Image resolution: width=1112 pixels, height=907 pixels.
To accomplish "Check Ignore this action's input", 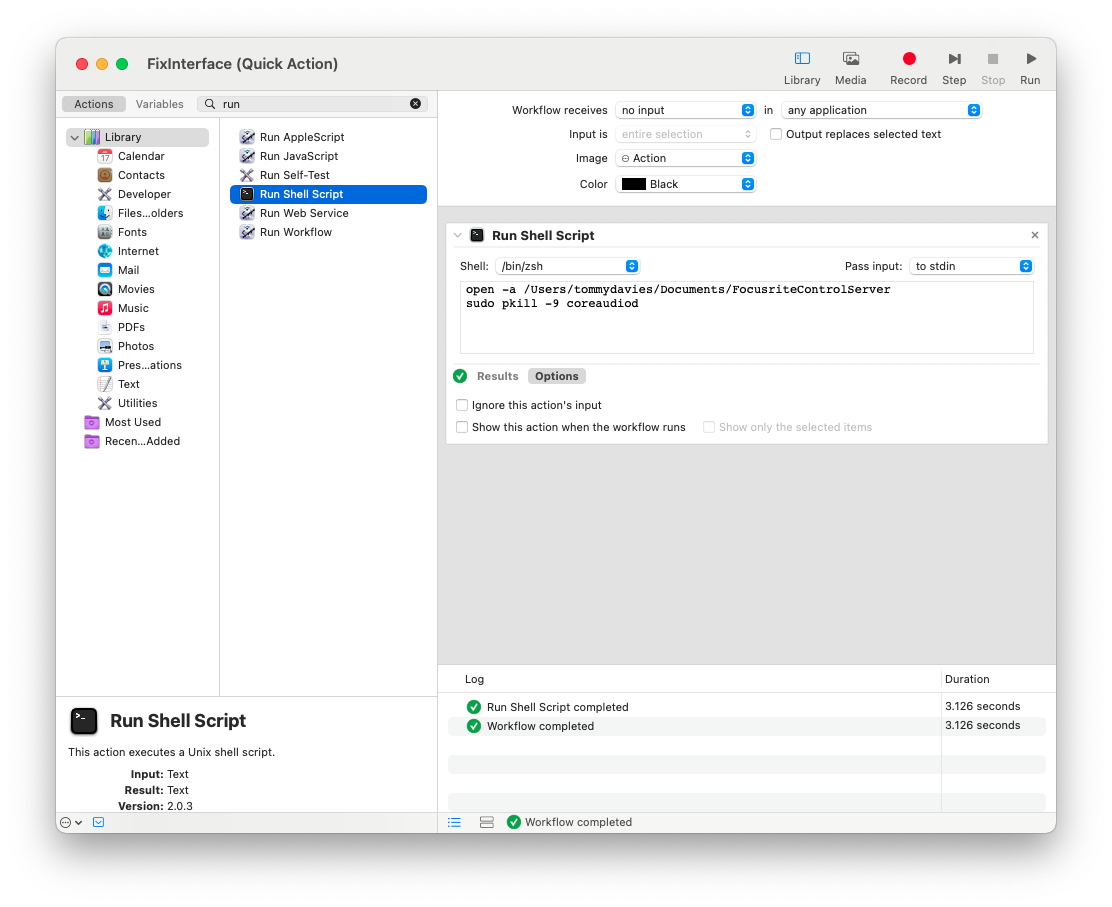I will 462,405.
